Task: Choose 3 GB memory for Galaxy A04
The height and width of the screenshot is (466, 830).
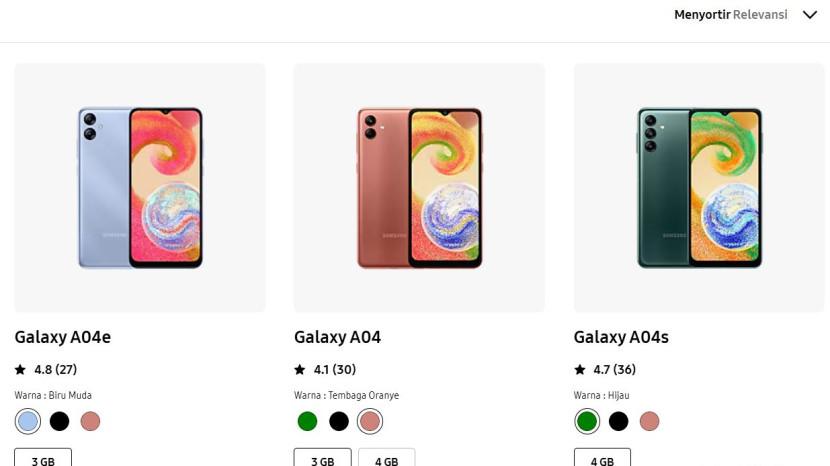Action: tap(322, 459)
